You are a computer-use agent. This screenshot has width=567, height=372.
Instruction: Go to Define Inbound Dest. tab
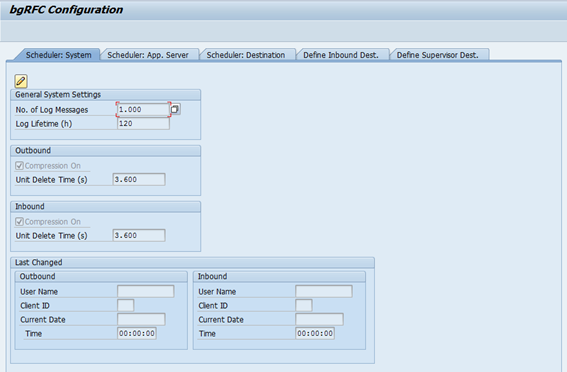[x=341, y=55]
